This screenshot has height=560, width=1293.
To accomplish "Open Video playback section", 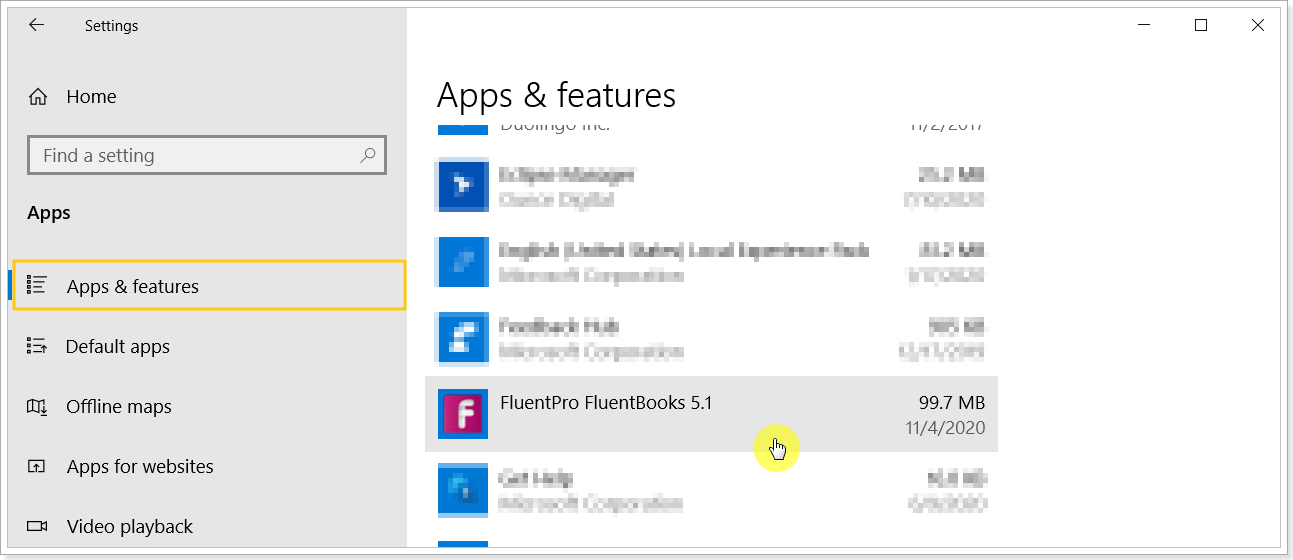I will point(209,526).
